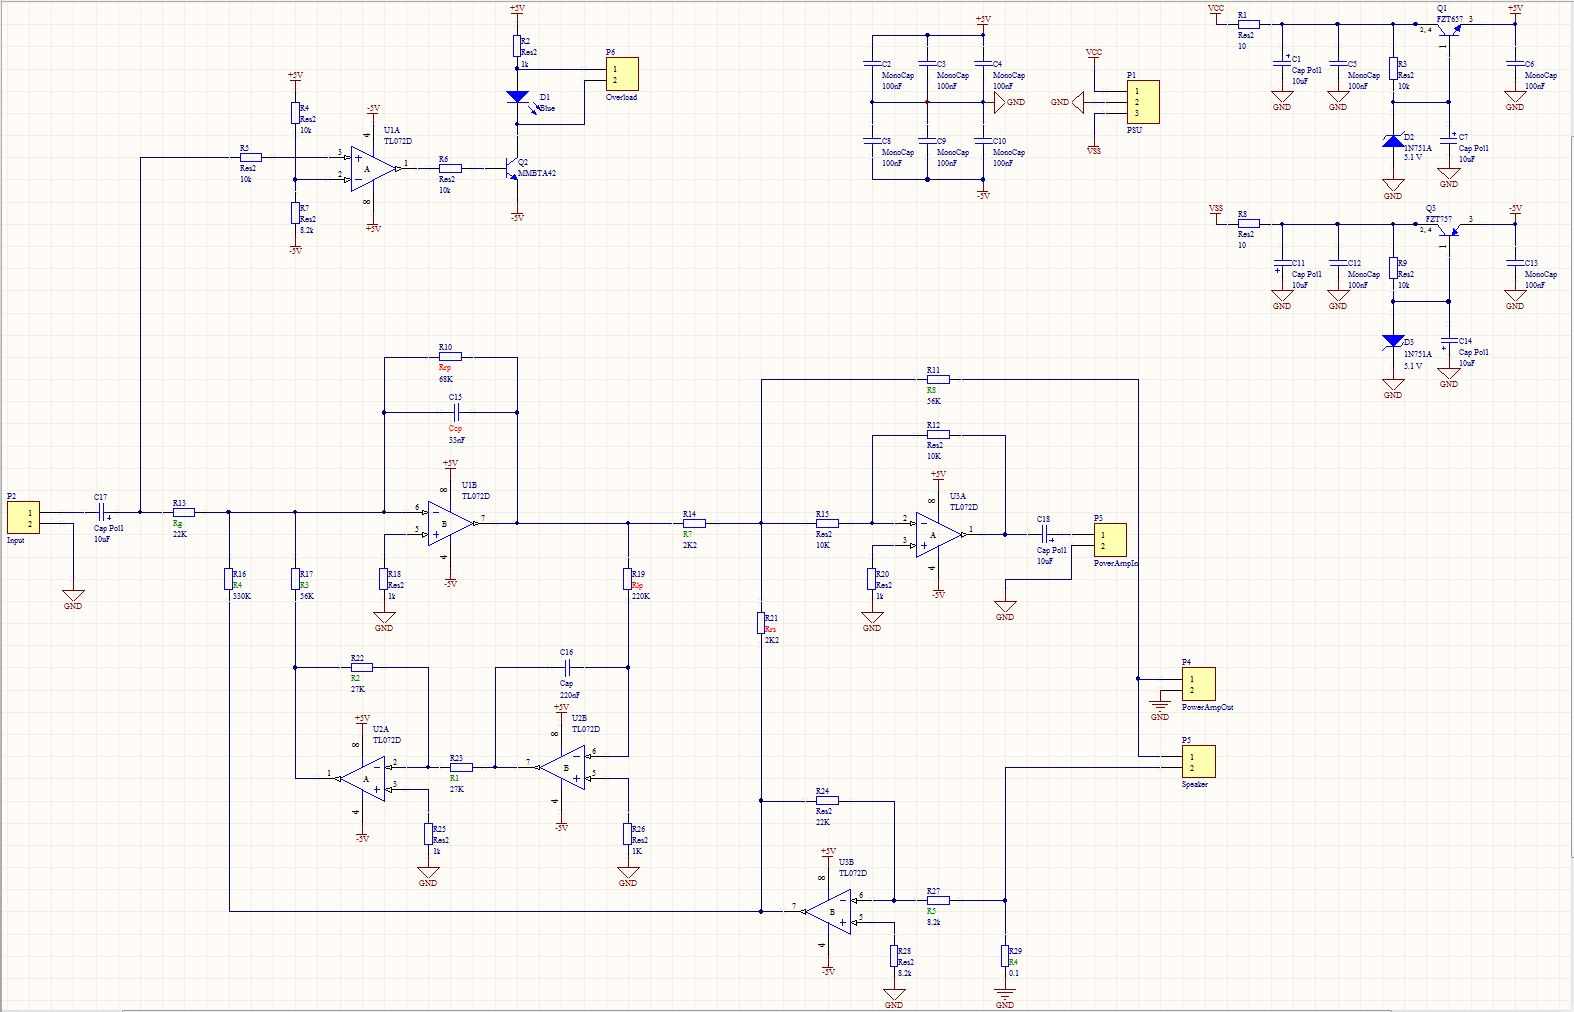
Task: Select the Q1 transistor symbol
Action: [1449, 28]
